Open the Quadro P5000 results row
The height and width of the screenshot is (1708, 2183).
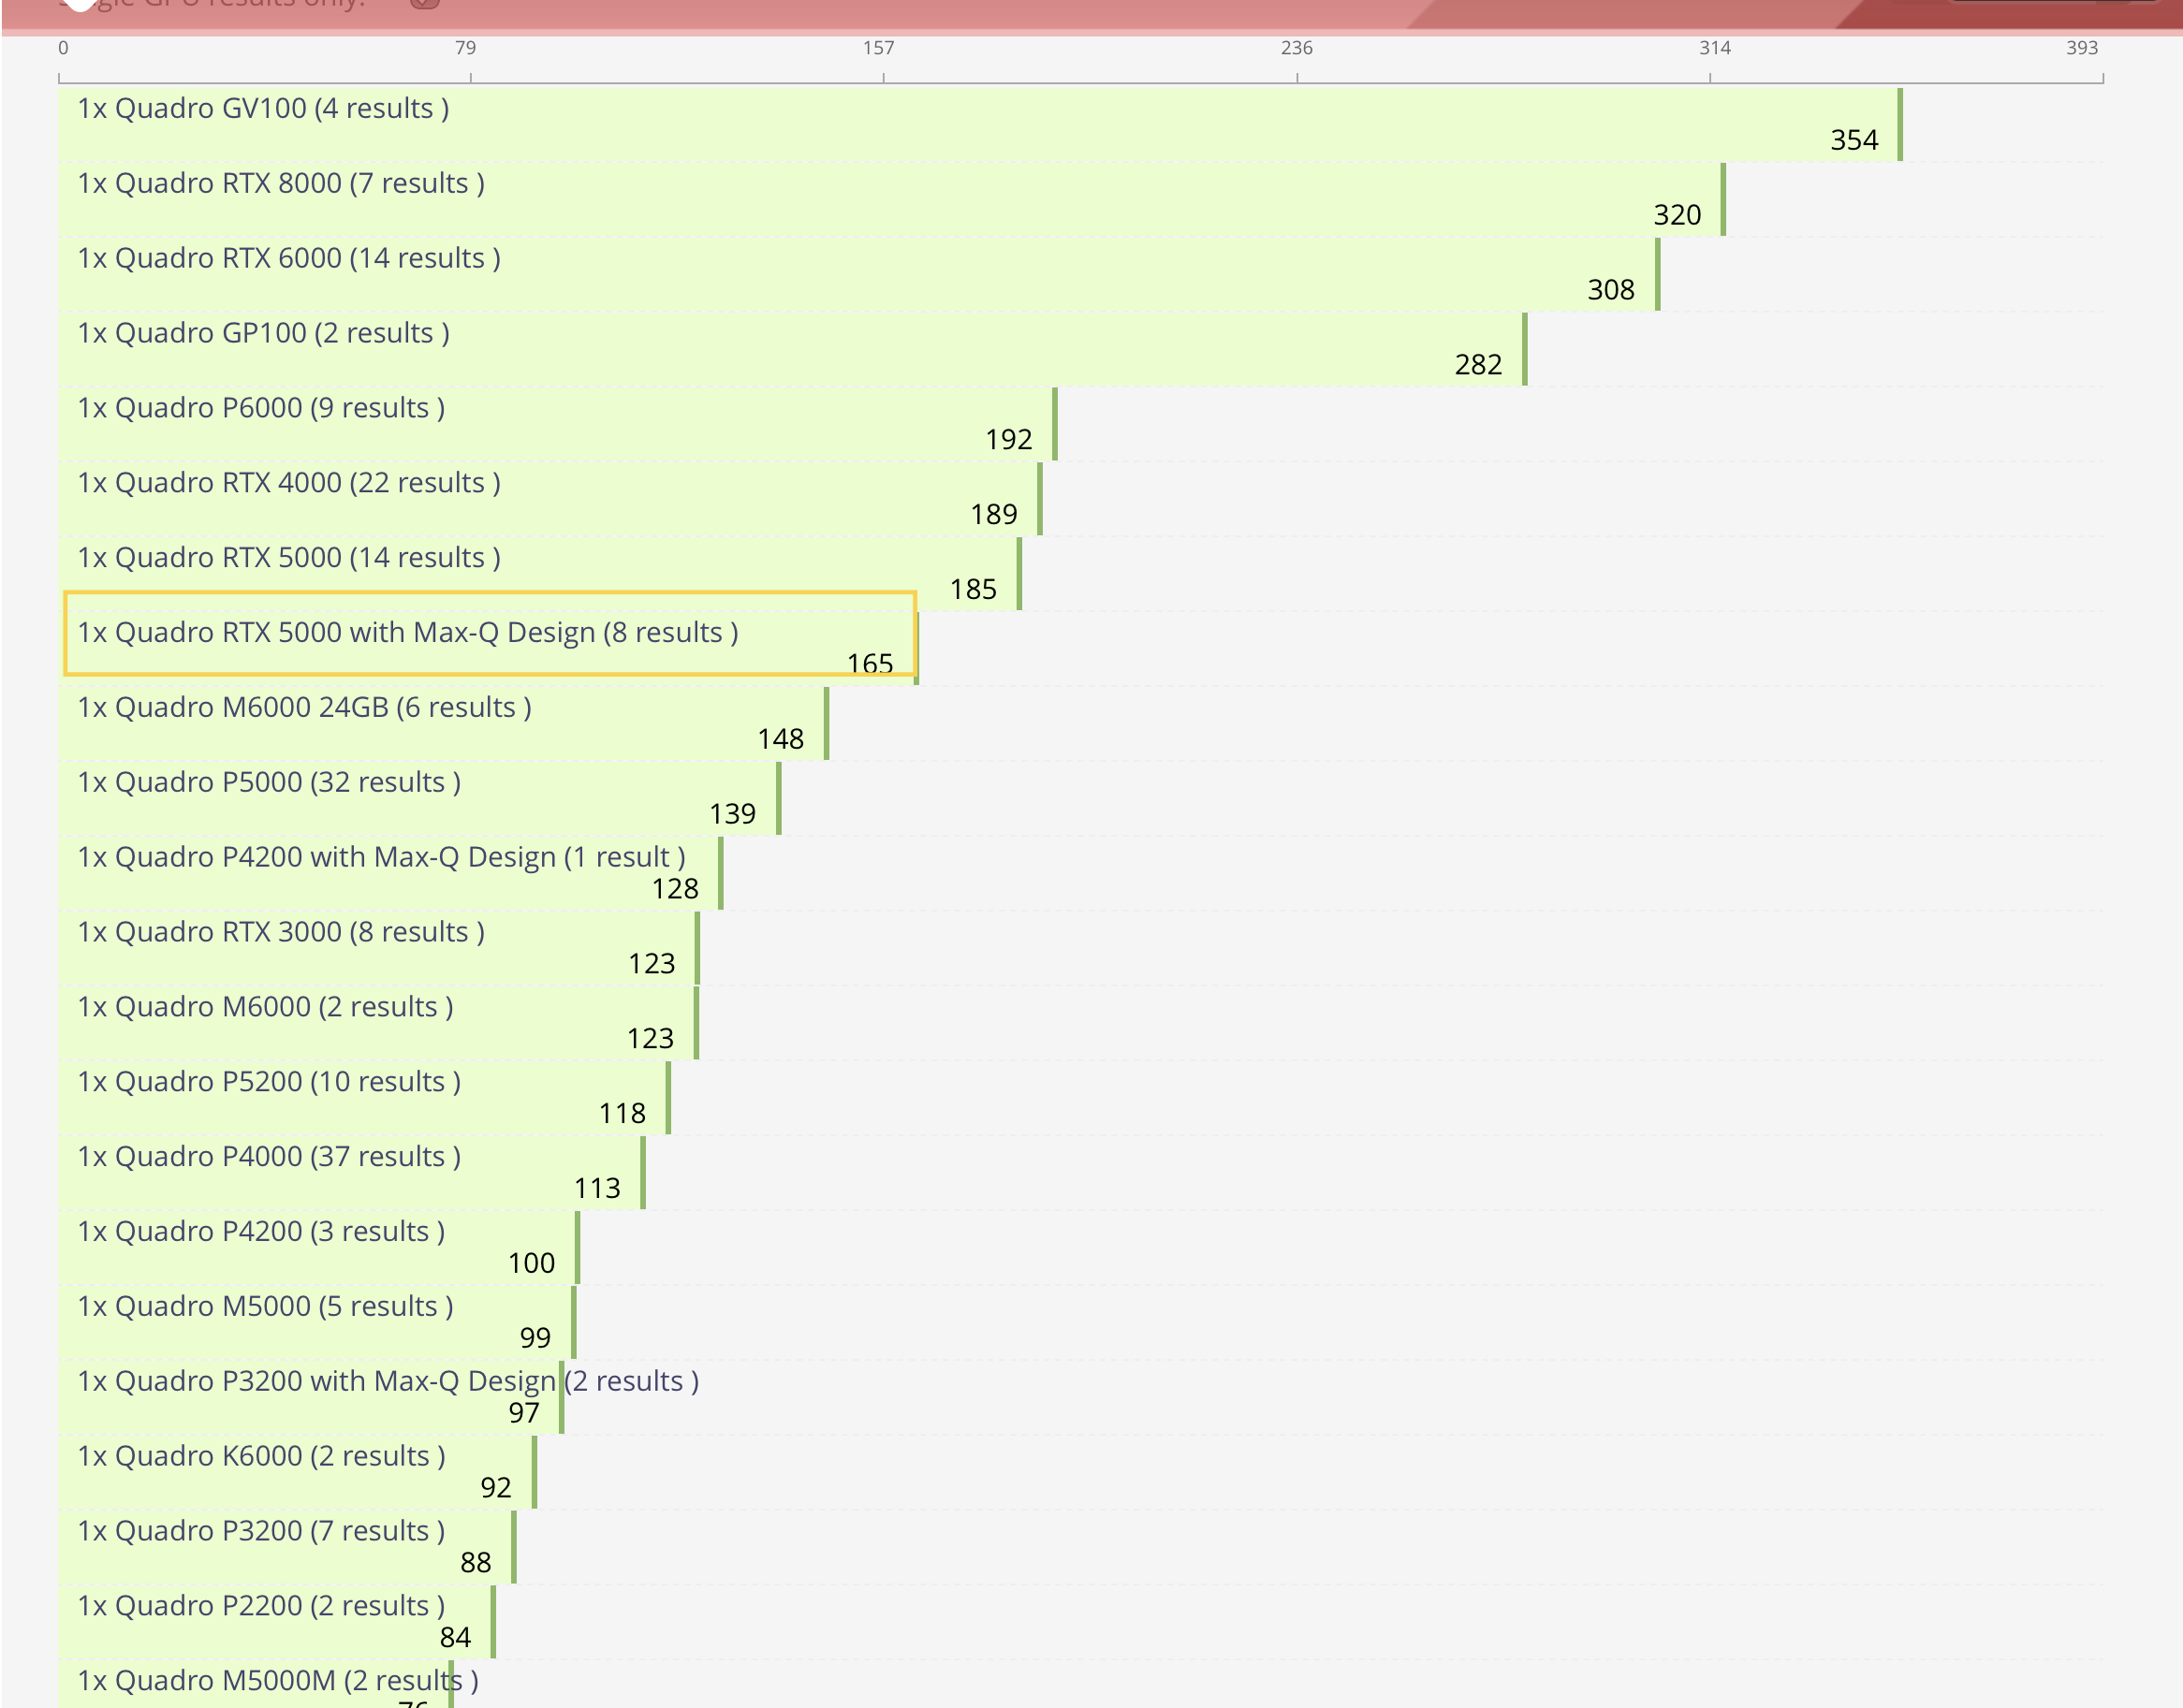tap(268, 783)
